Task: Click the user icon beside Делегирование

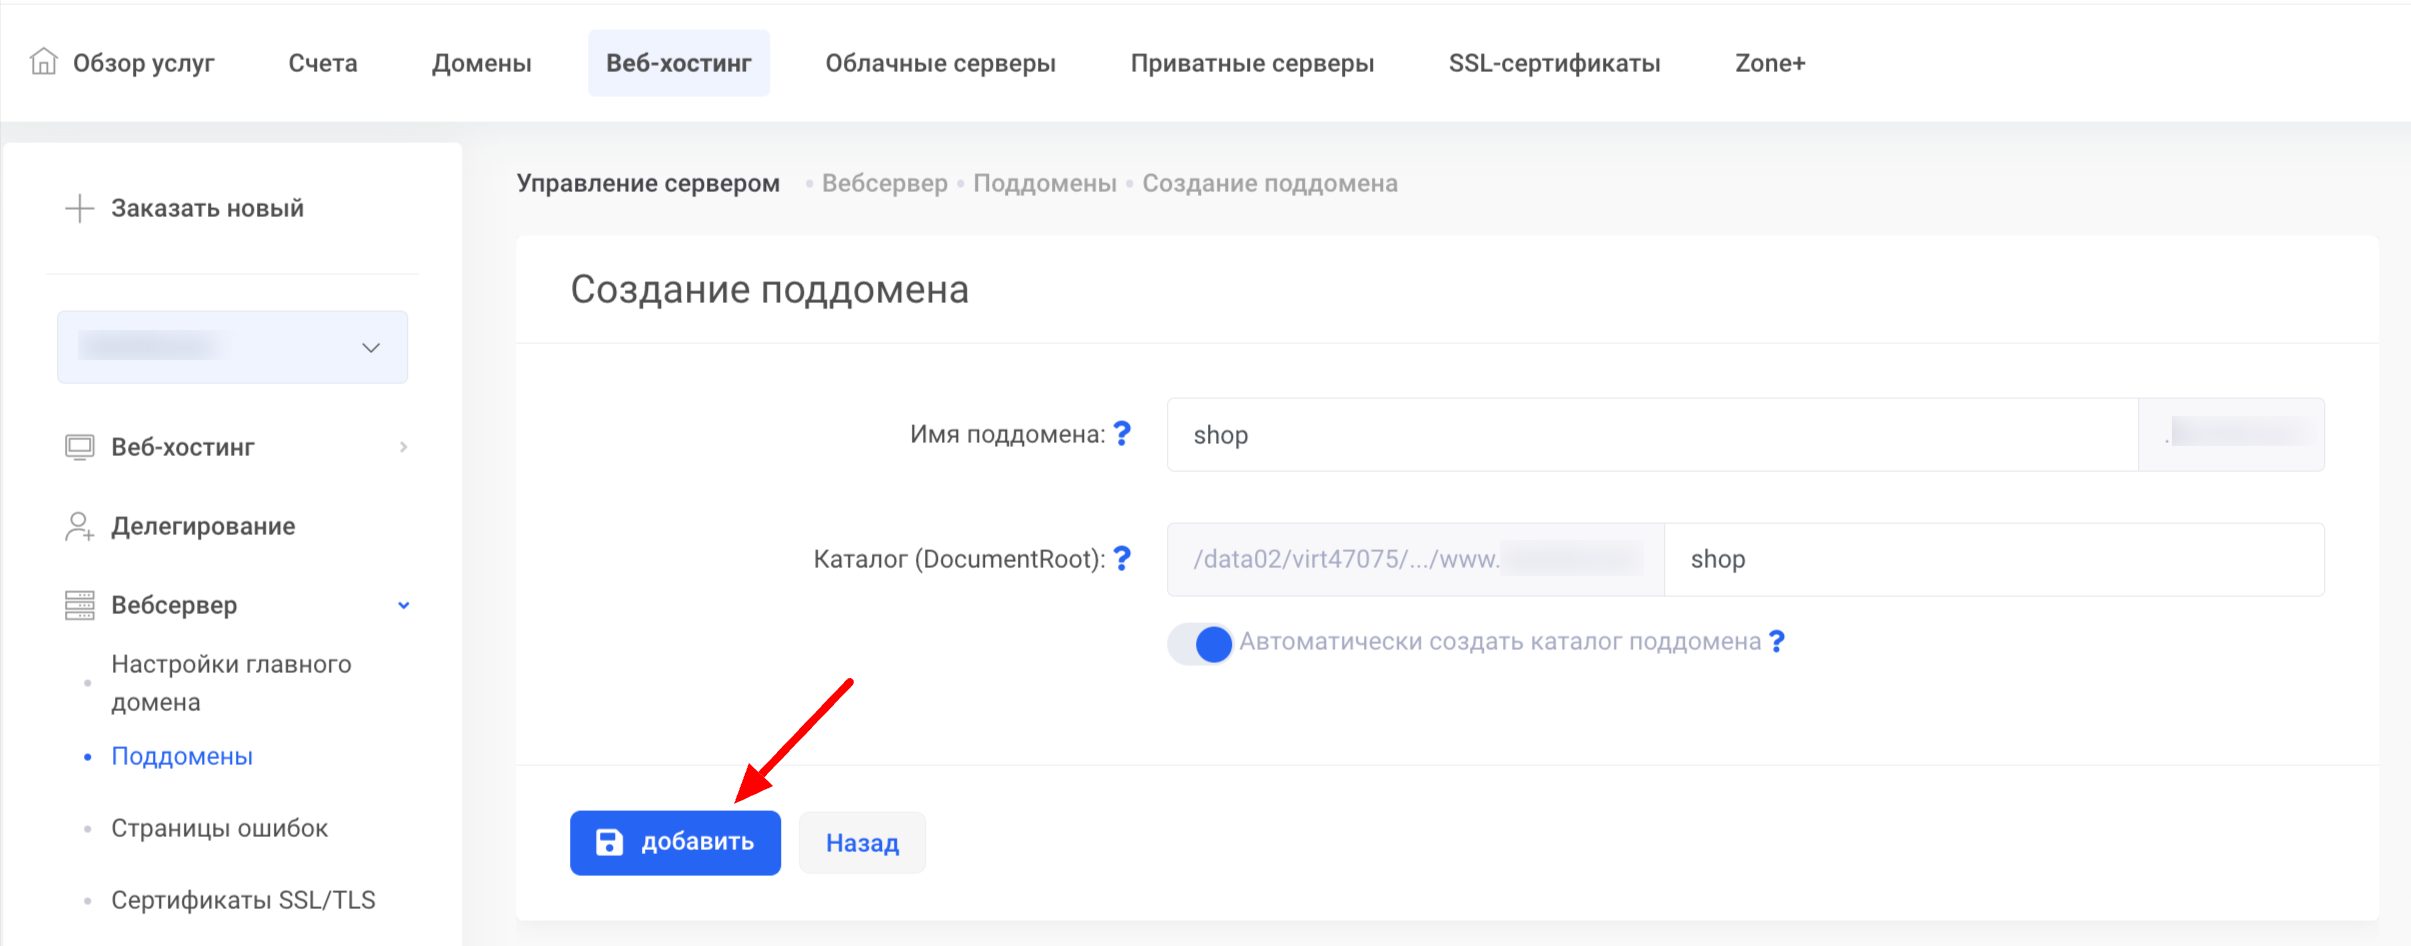Action: (x=79, y=526)
